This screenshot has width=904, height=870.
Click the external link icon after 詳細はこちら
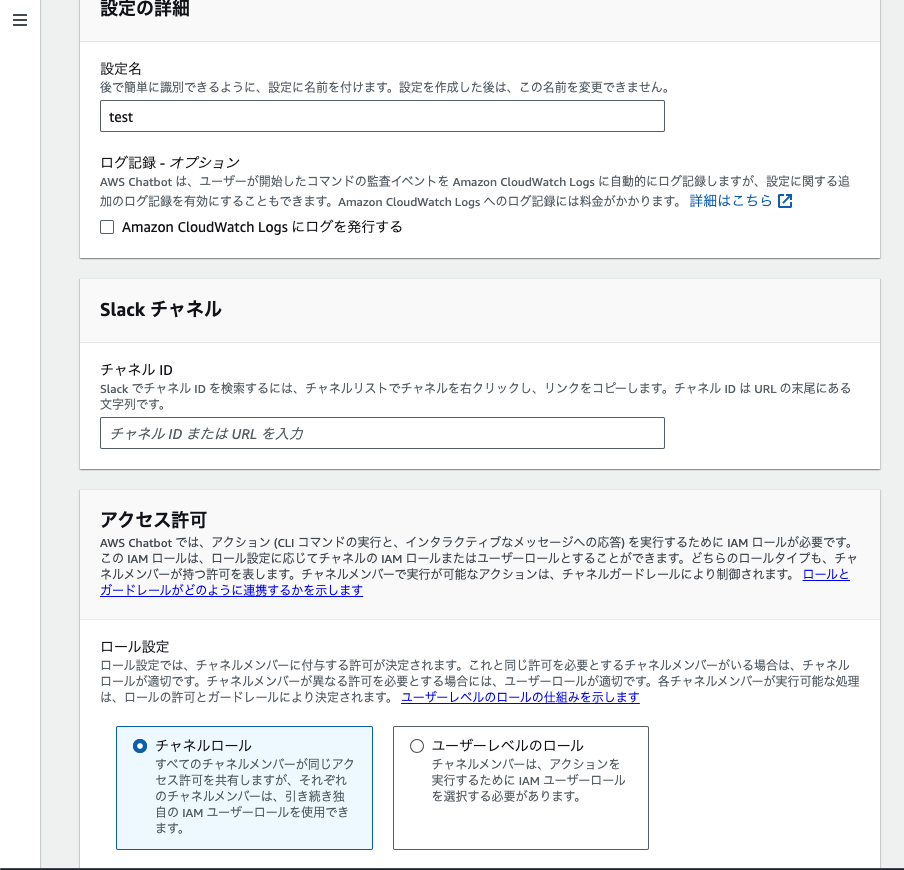coord(785,201)
